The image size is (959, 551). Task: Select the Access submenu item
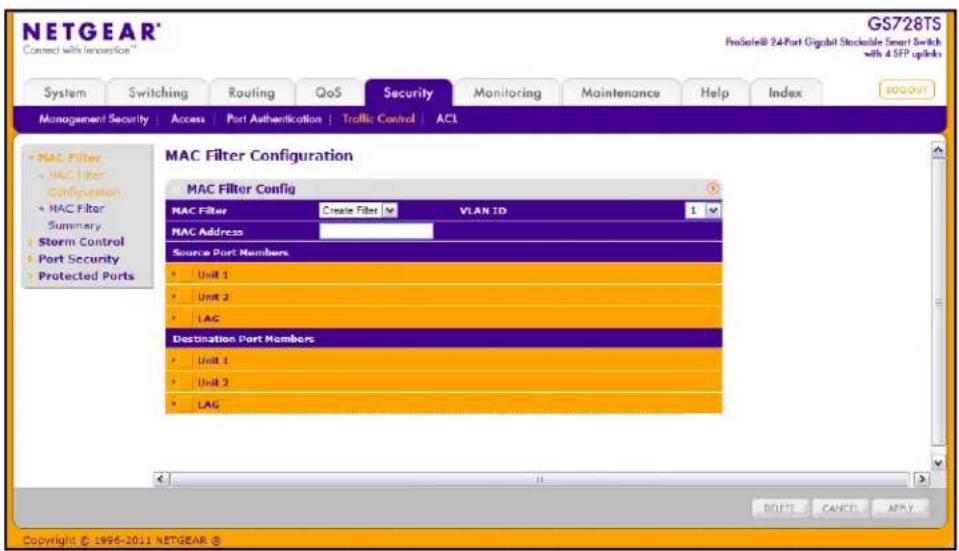[x=188, y=119]
